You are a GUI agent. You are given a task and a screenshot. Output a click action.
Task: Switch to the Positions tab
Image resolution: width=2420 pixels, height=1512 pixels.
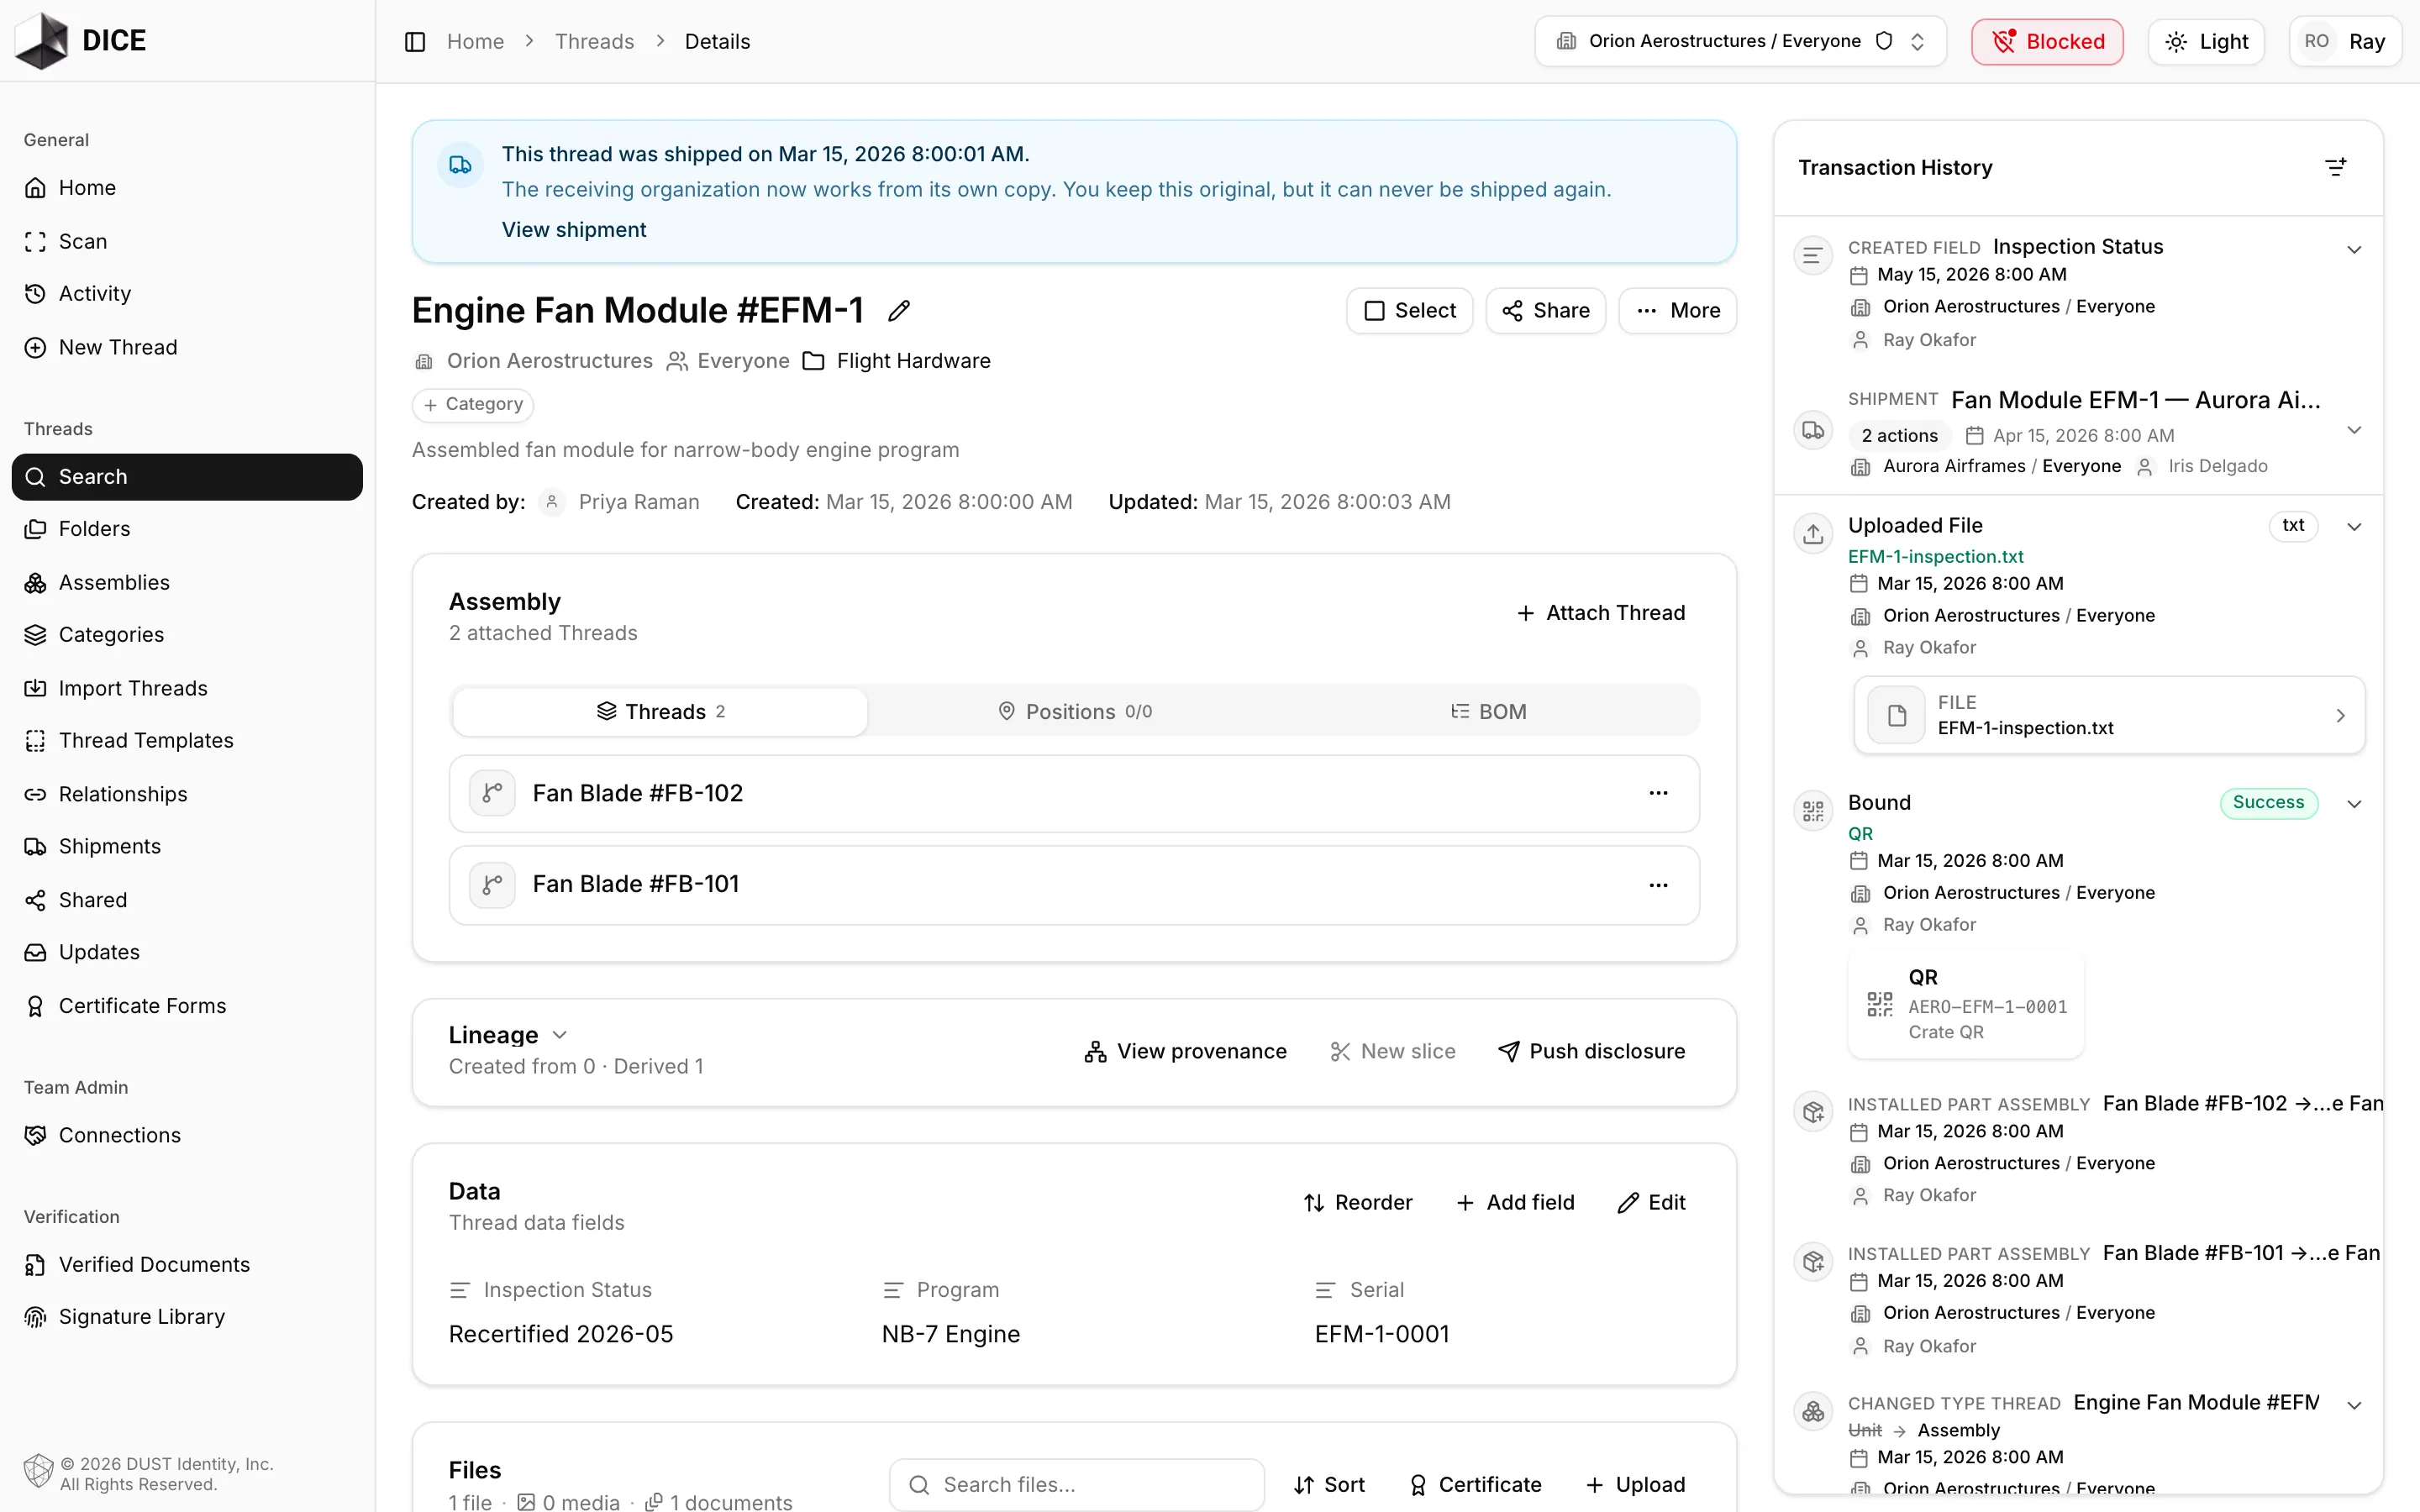click(1075, 712)
